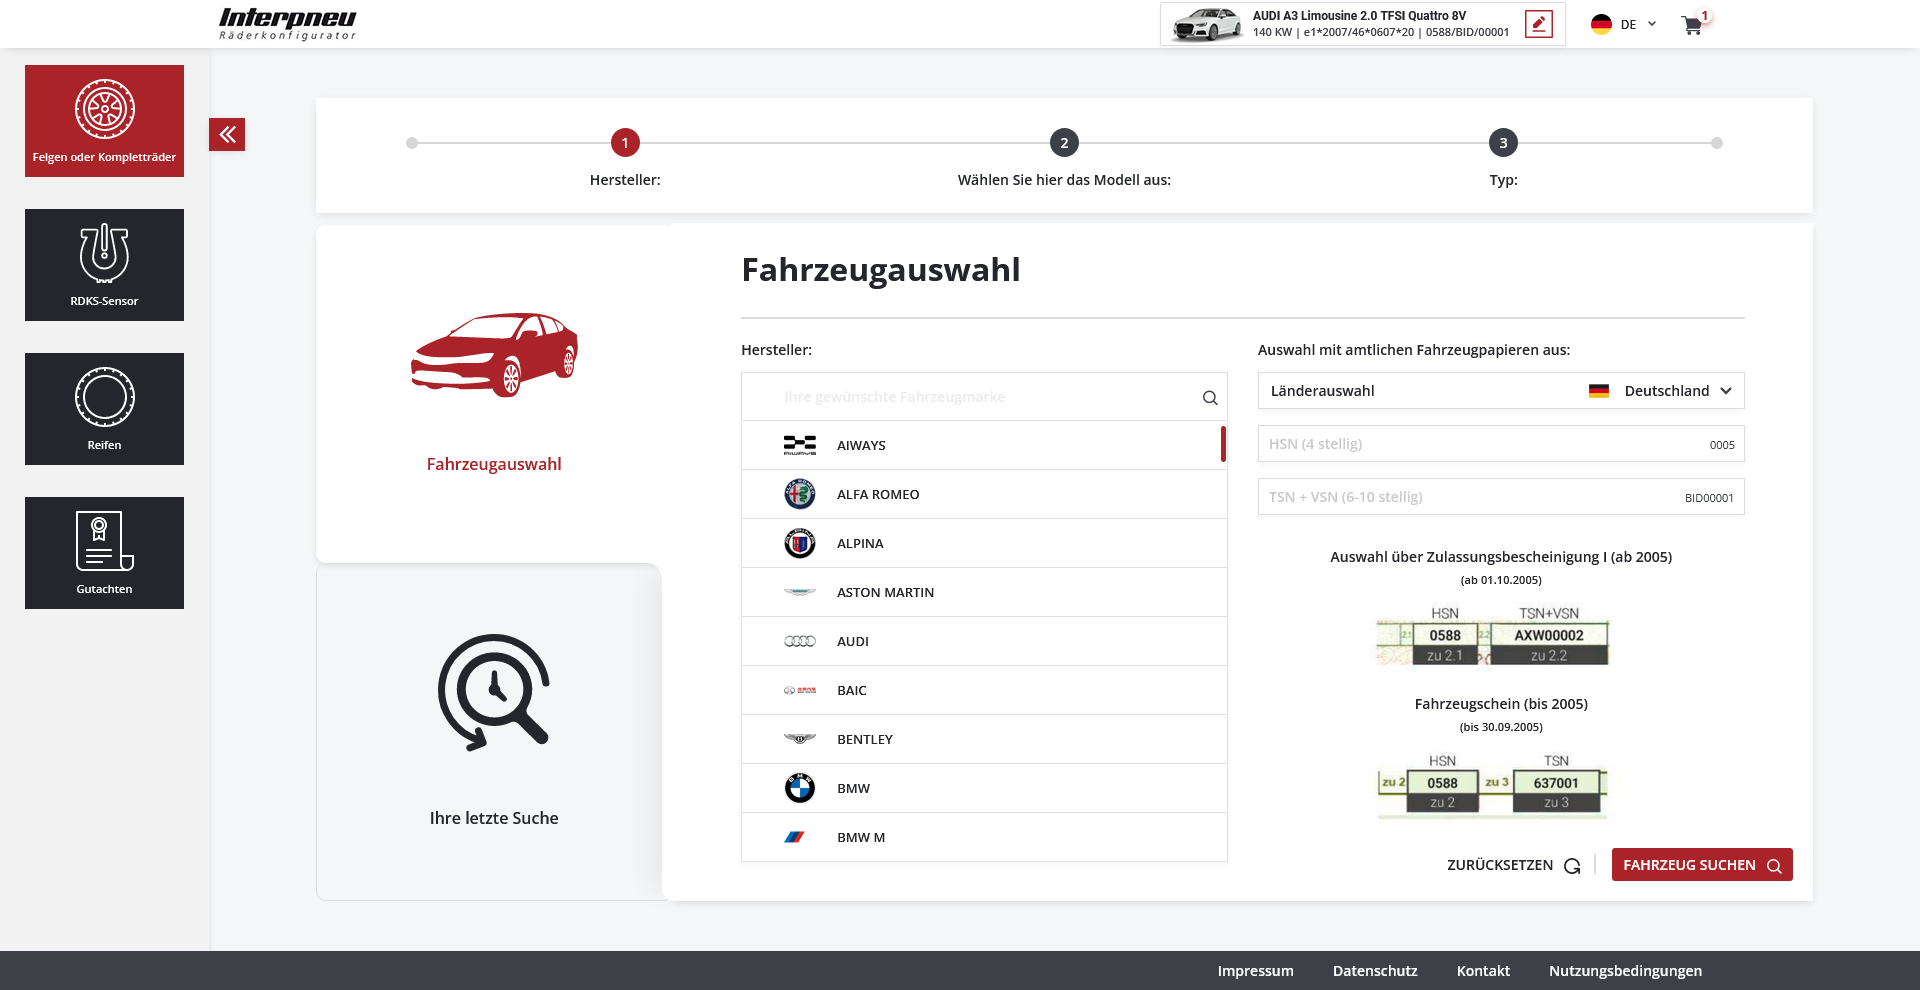Open the Nutzungsbedingungen footer link
The width and height of the screenshot is (1920, 990).
1625,971
